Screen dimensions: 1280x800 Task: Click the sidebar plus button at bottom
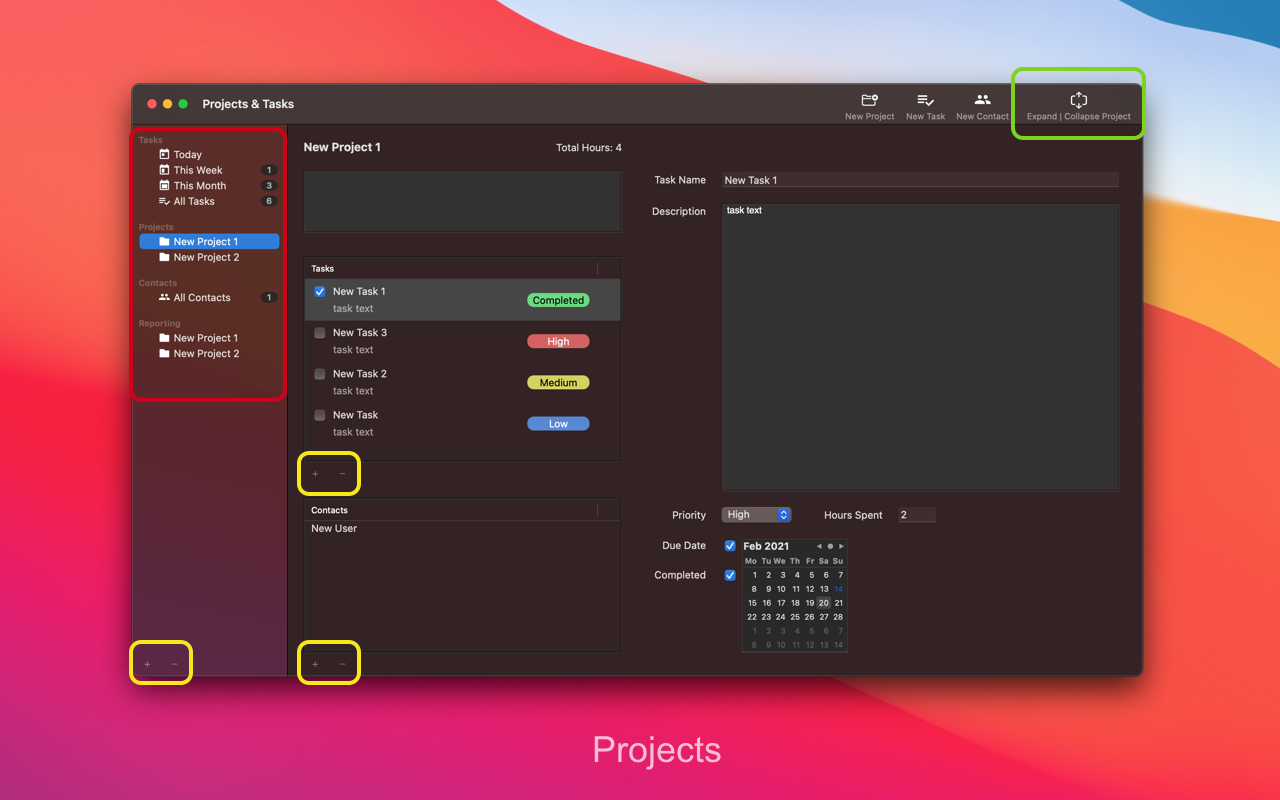(x=147, y=664)
